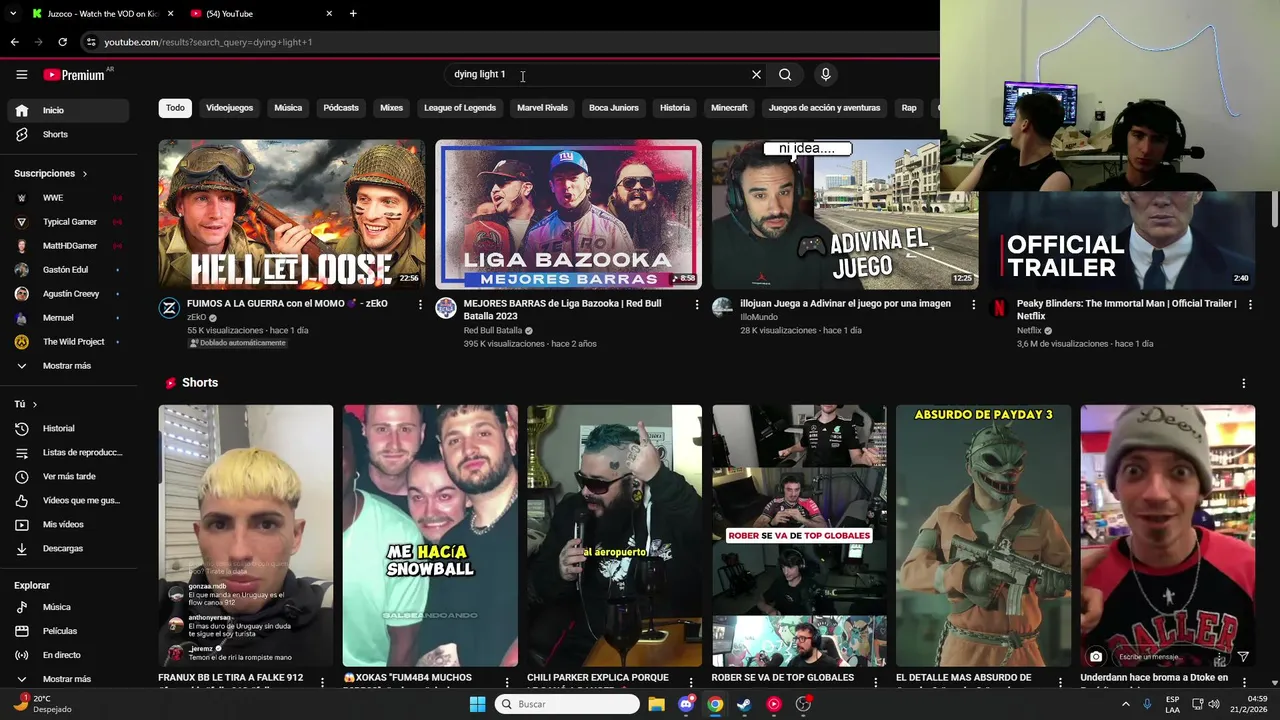Expand the Suscripciones section chevron

pyautogui.click(x=84, y=174)
